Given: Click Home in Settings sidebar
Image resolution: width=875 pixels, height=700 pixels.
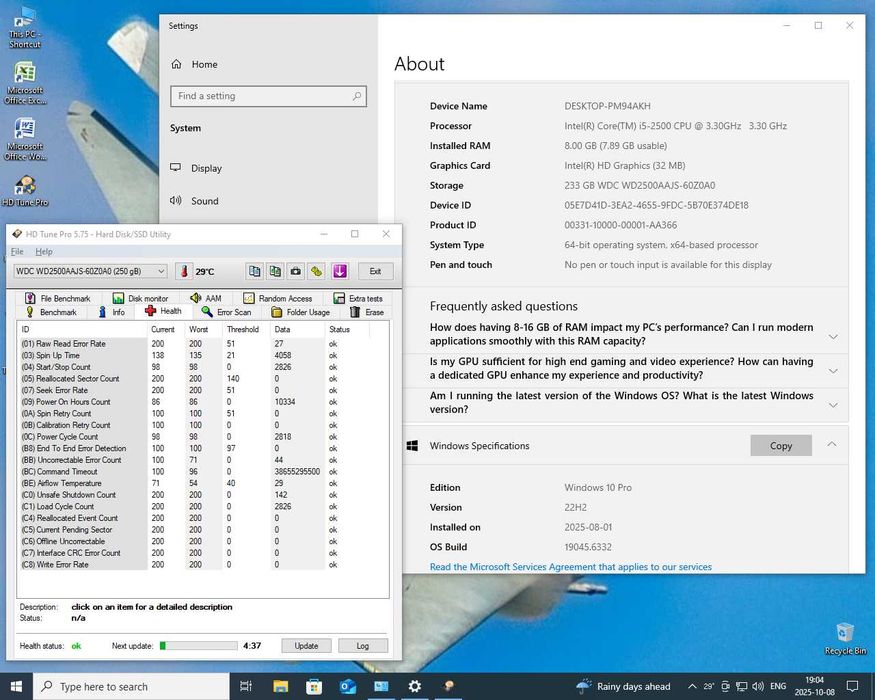Looking at the screenshot, I should [194, 64].
